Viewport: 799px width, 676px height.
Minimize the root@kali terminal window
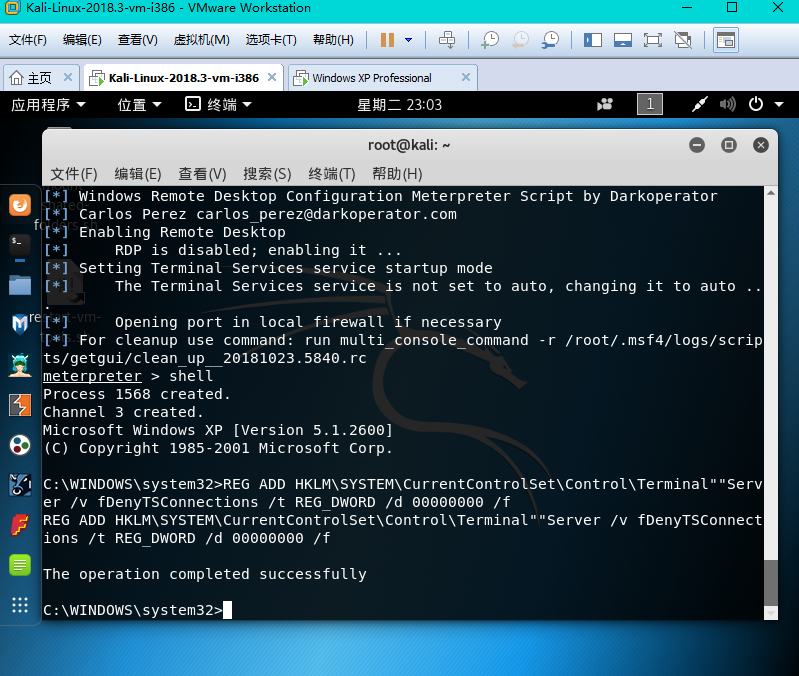[697, 145]
